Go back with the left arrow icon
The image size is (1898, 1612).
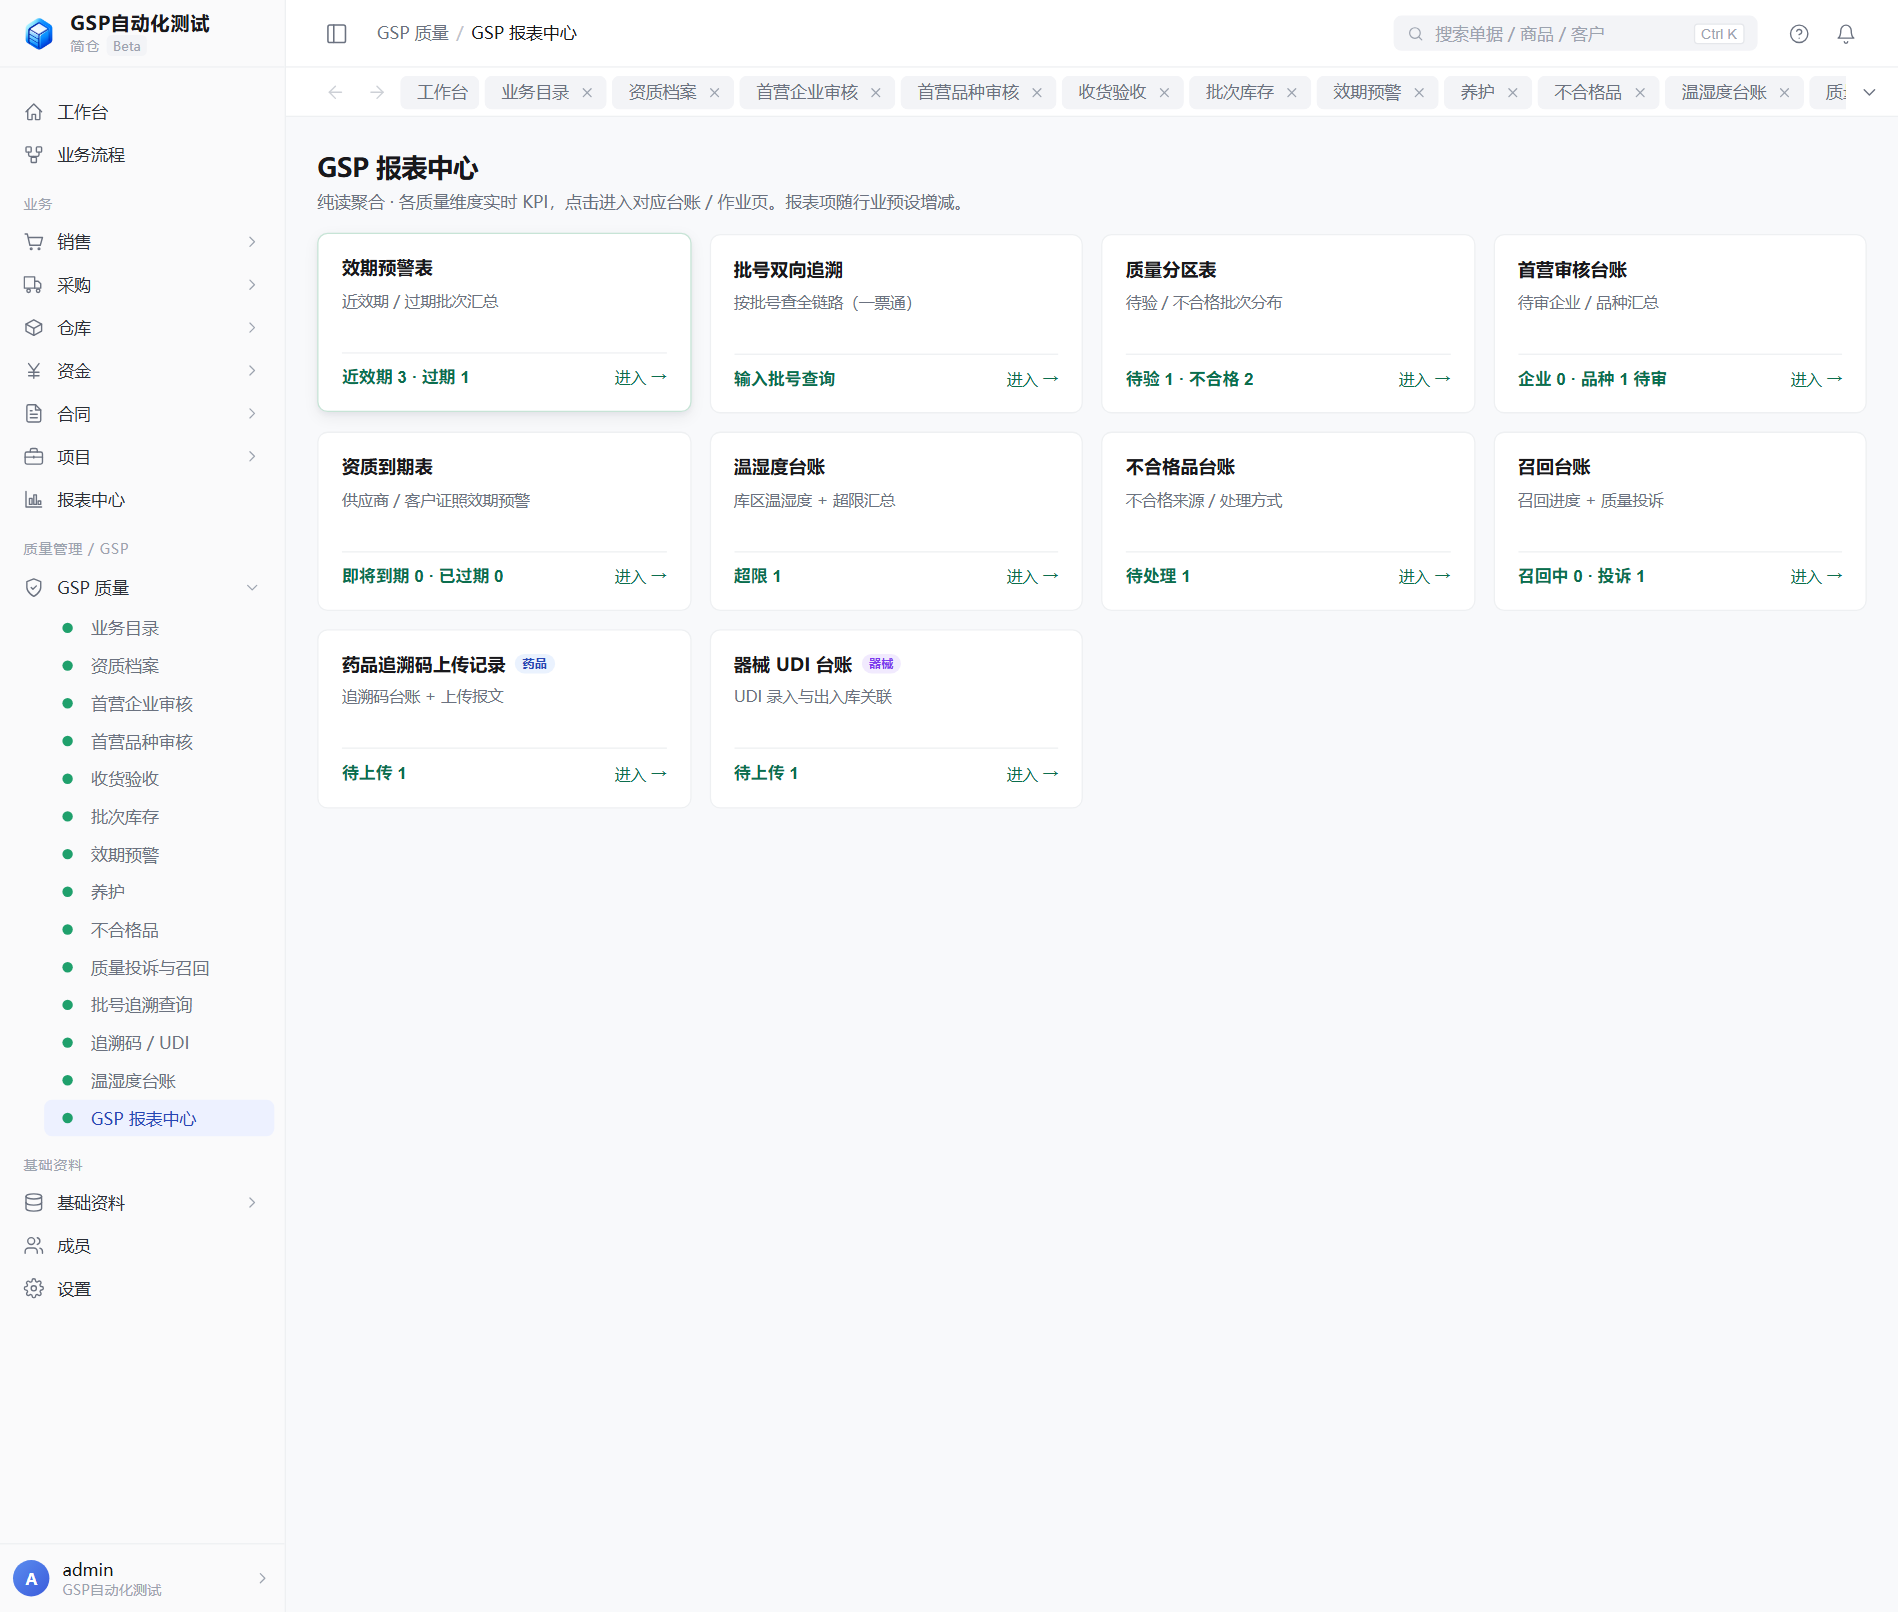[x=335, y=92]
